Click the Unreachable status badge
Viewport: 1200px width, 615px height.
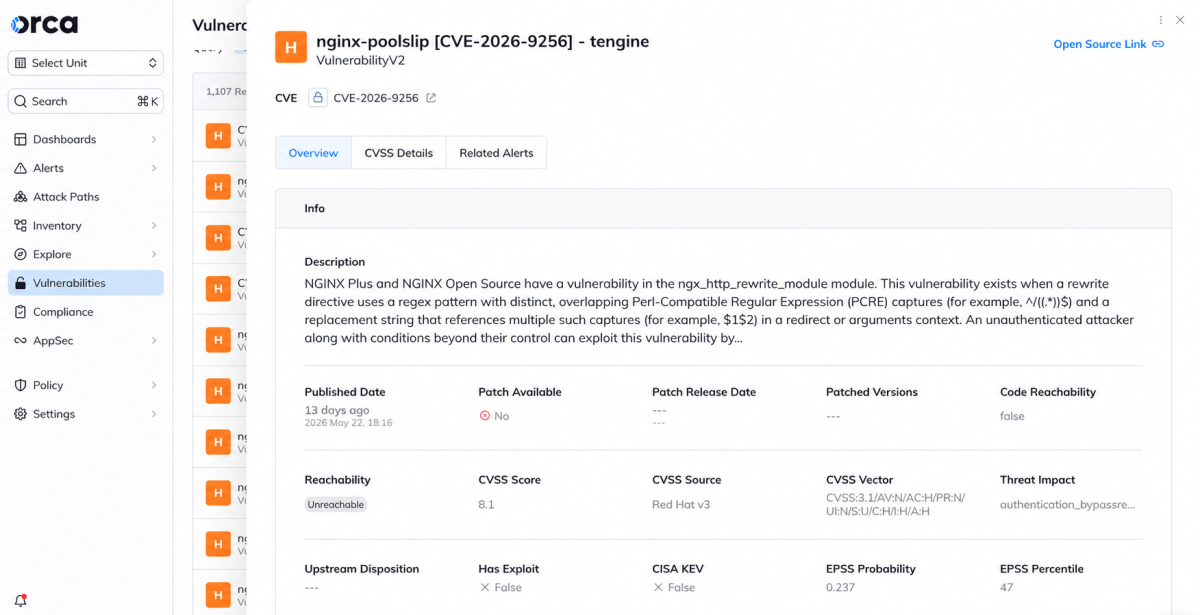coord(336,505)
